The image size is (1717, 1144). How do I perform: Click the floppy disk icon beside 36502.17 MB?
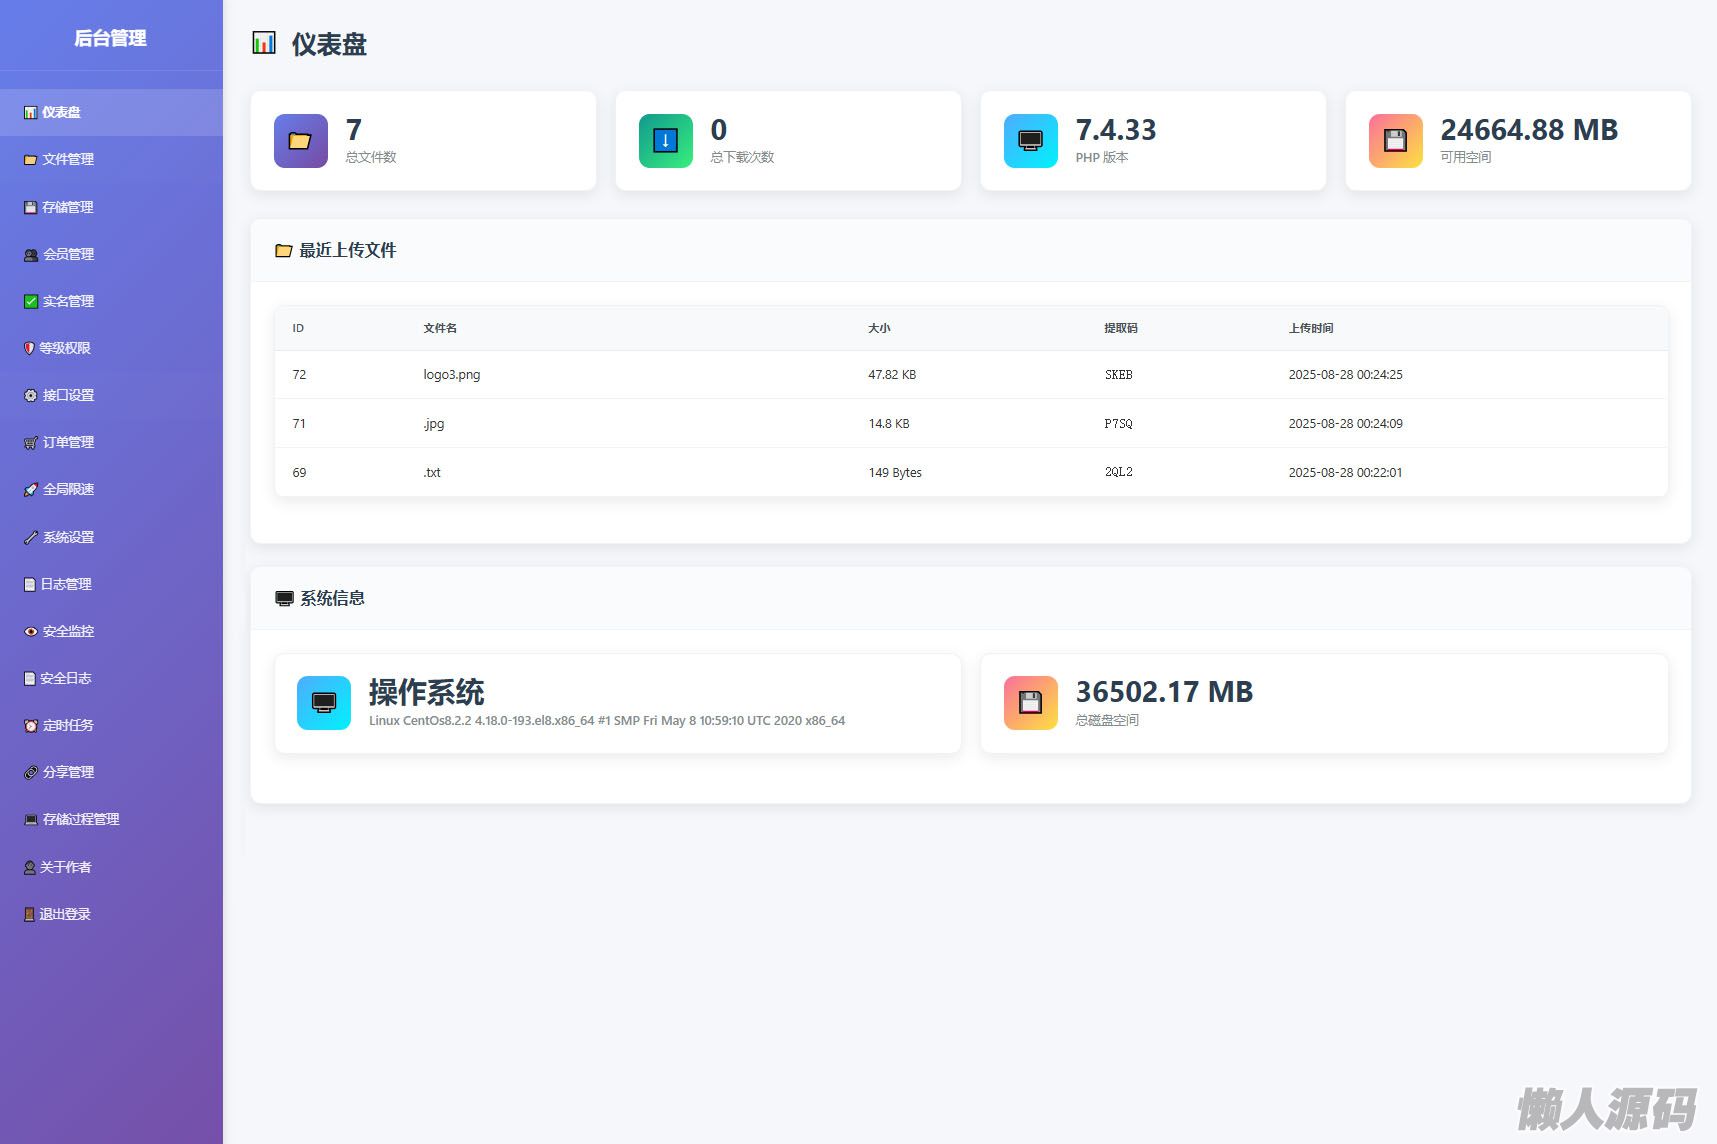(1030, 703)
